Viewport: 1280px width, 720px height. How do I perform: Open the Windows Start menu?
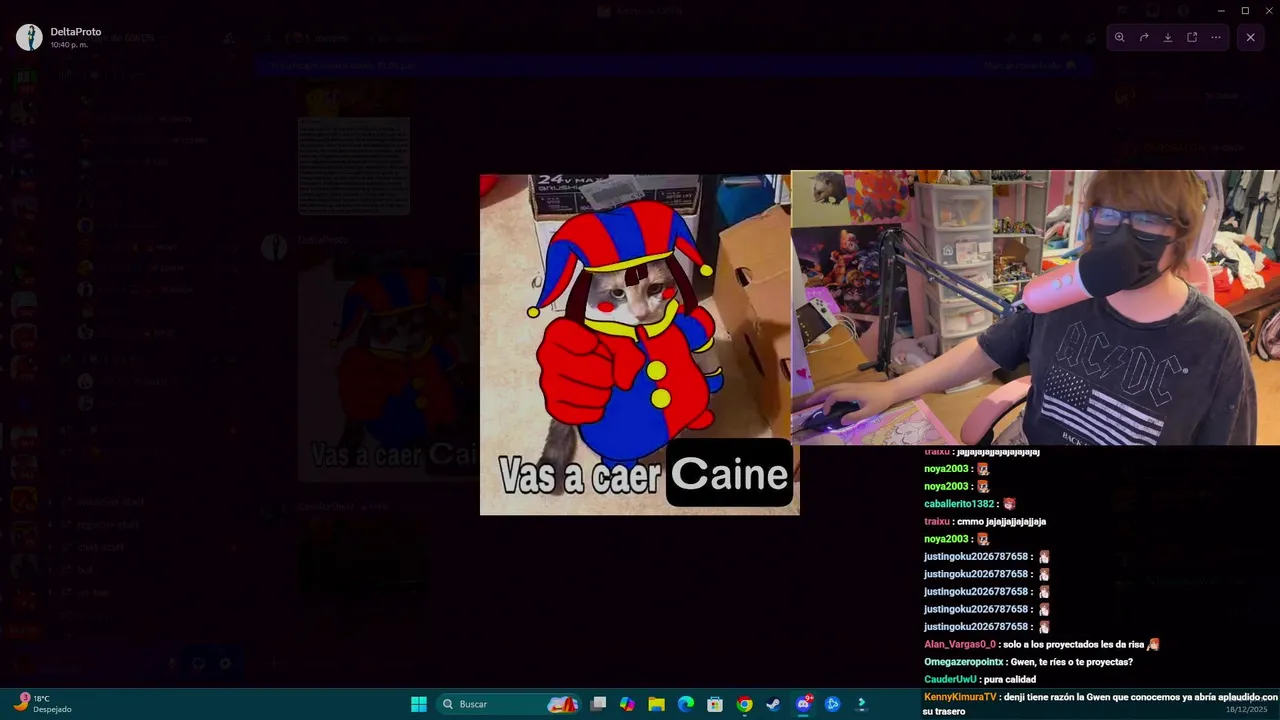419,704
